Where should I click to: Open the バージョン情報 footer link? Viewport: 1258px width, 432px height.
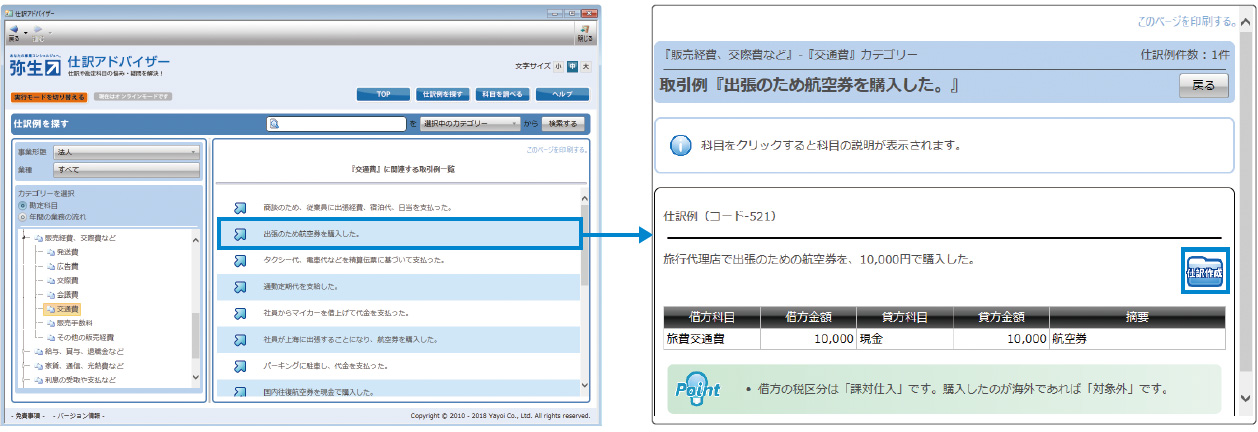click(81, 415)
